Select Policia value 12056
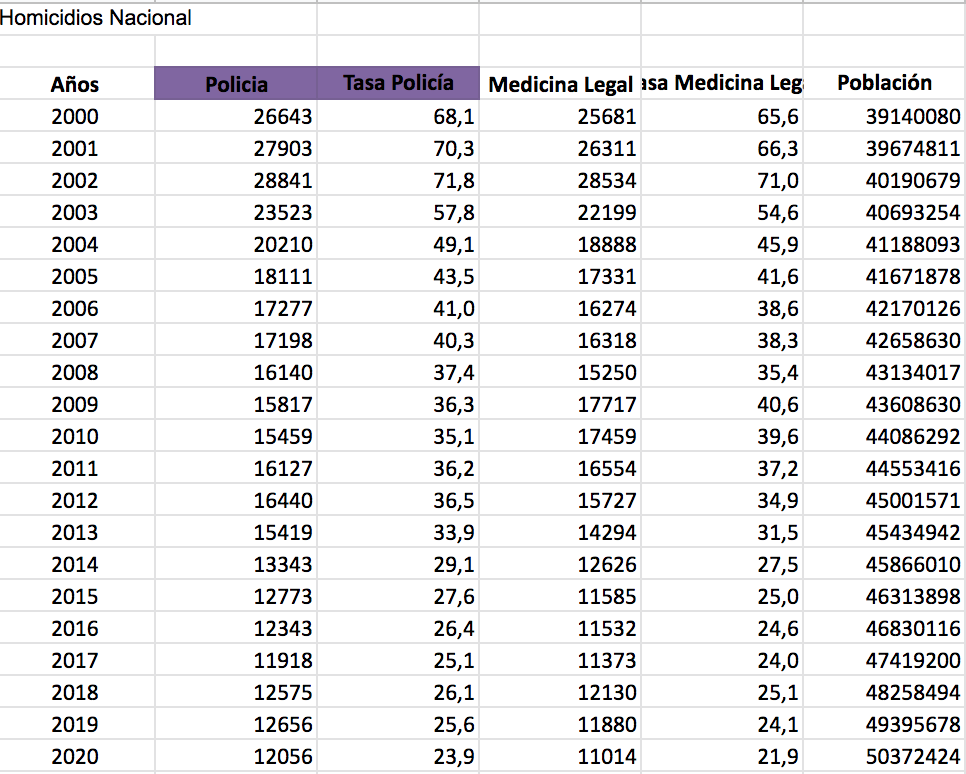Image resolution: width=966 pixels, height=774 pixels. click(235, 757)
